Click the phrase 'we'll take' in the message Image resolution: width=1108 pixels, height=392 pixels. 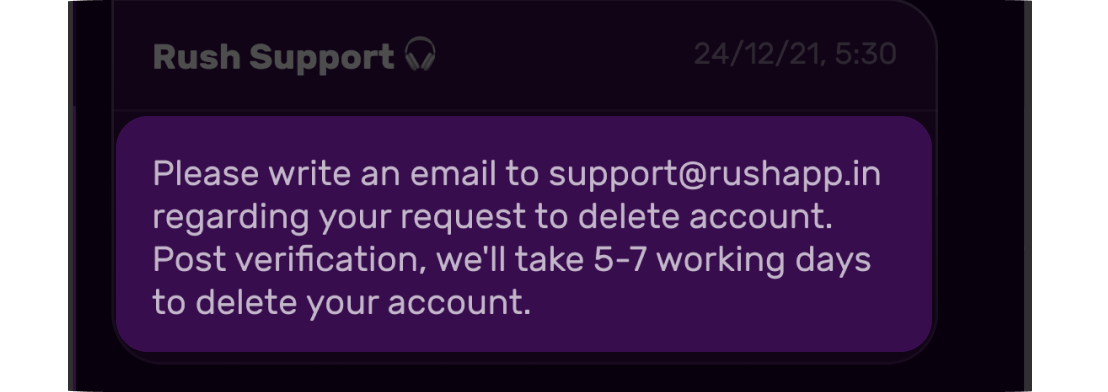coord(510,260)
